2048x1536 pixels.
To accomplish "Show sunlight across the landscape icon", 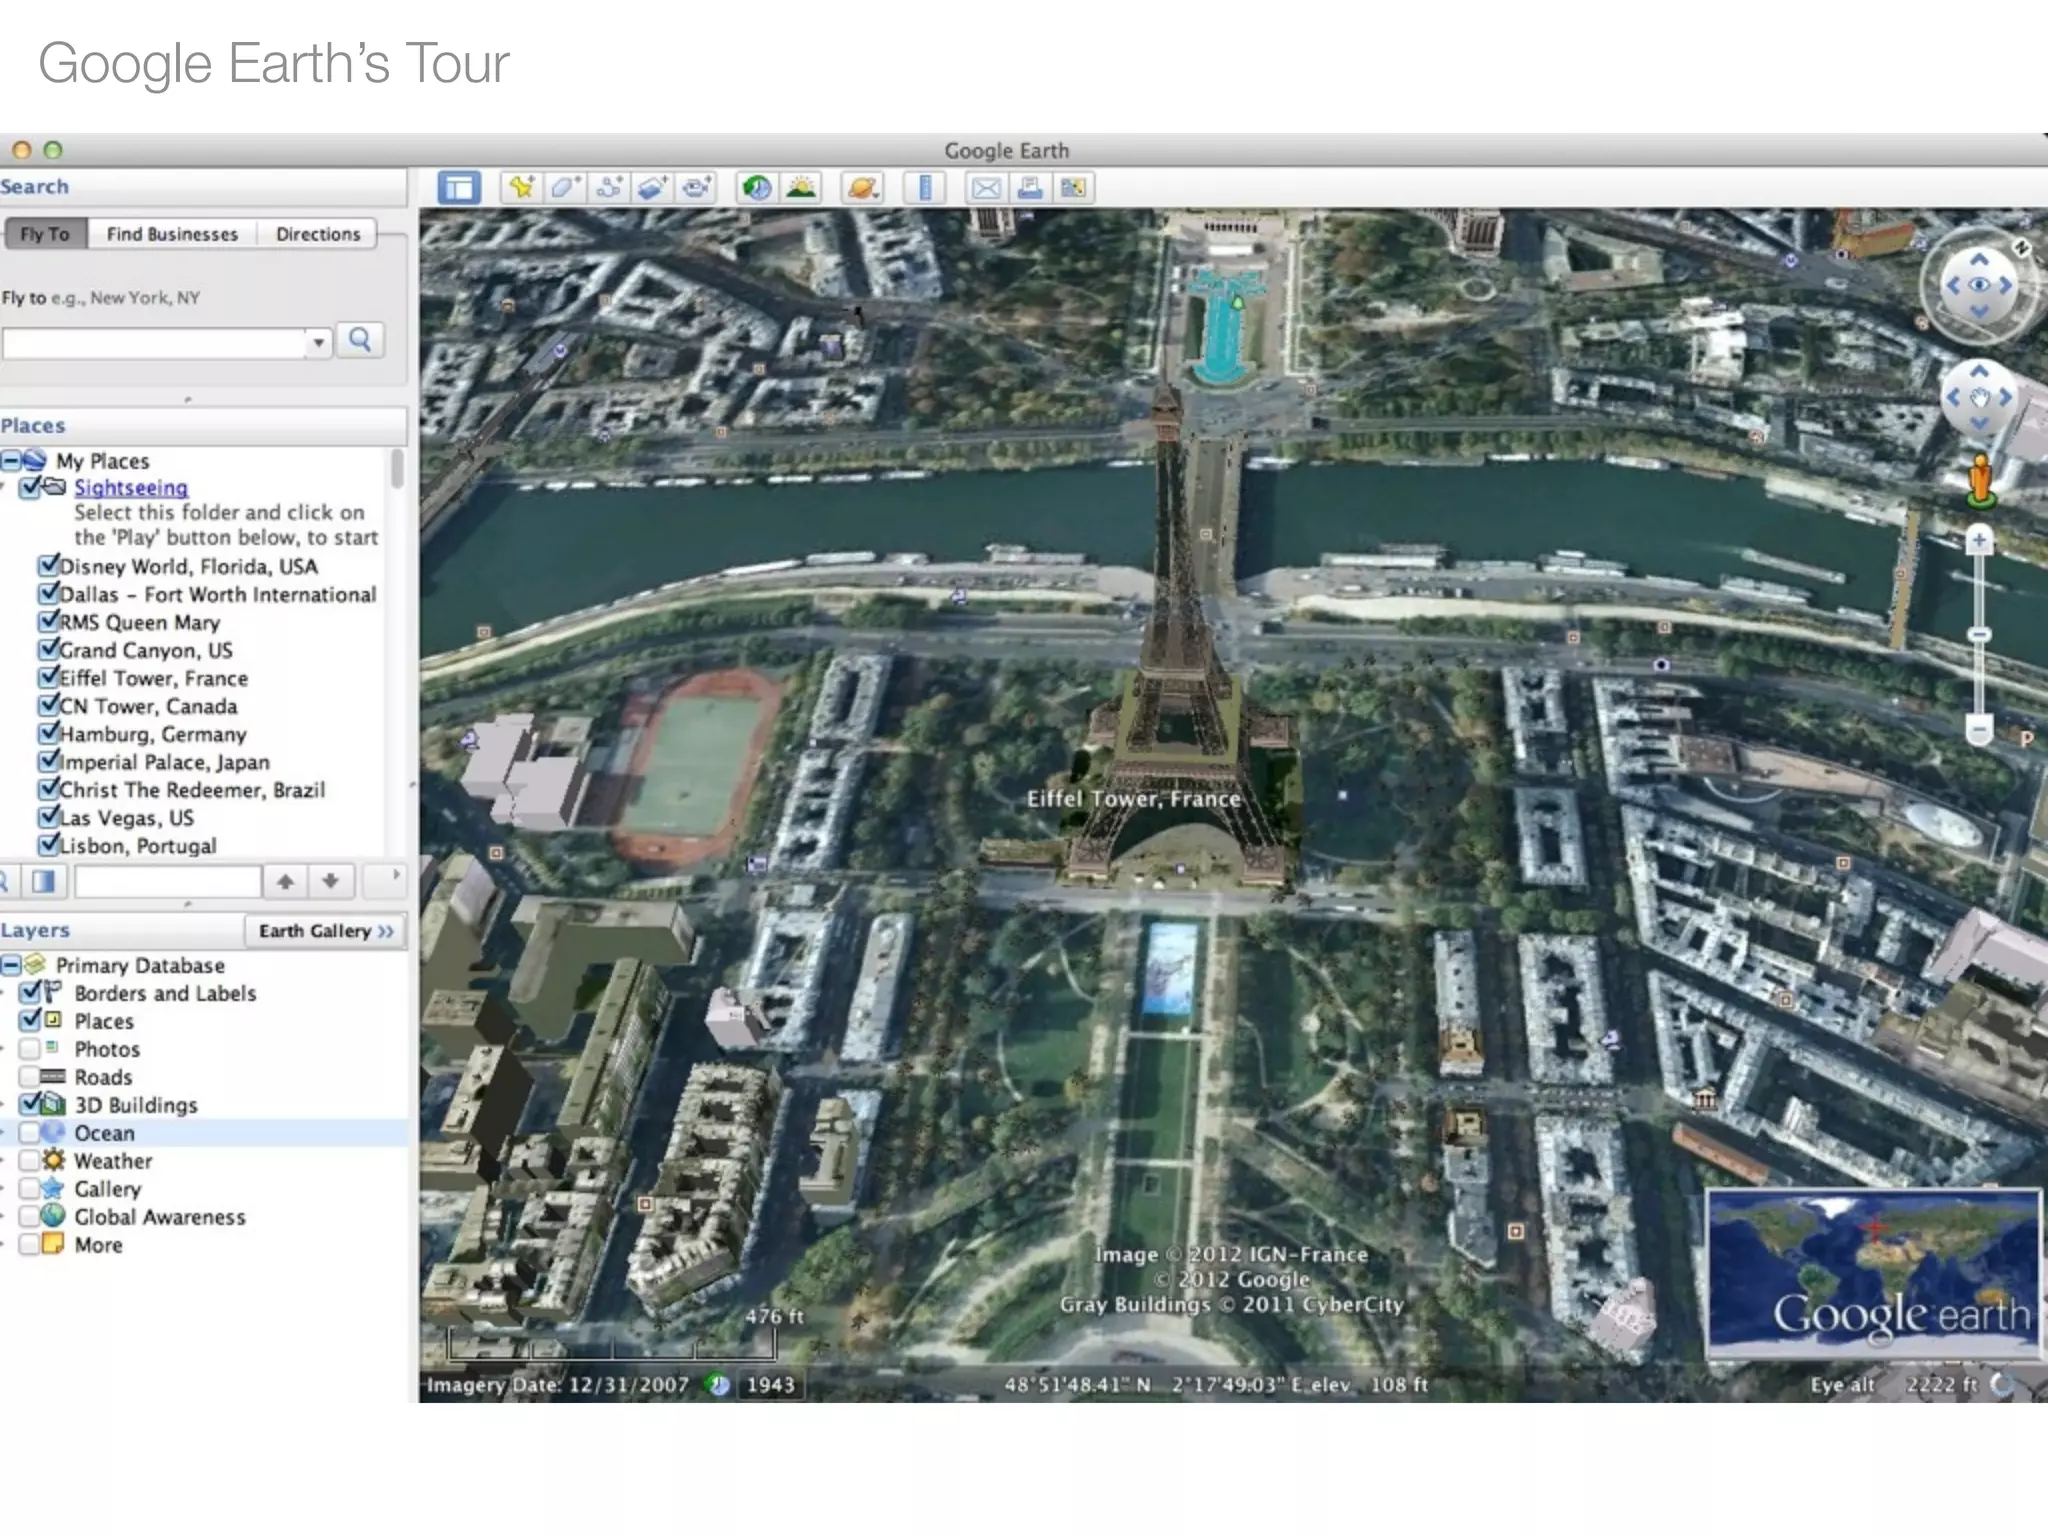I will (x=801, y=187).
